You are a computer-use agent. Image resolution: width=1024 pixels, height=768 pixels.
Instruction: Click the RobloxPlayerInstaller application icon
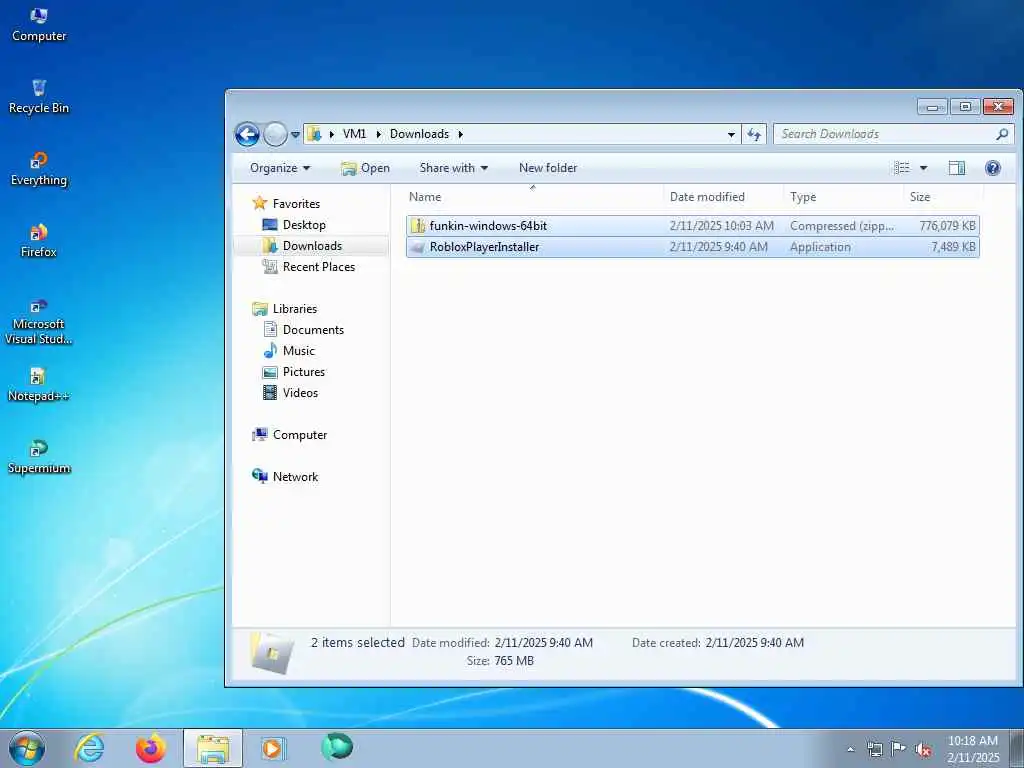click(x=418, y=247)
